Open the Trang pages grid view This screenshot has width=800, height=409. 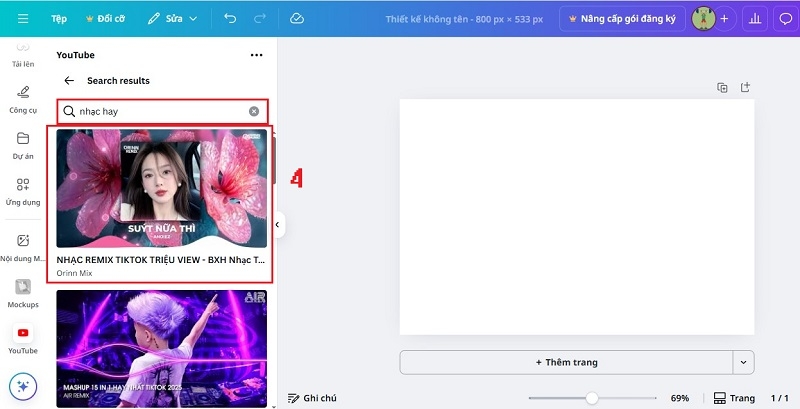(734, 398)
